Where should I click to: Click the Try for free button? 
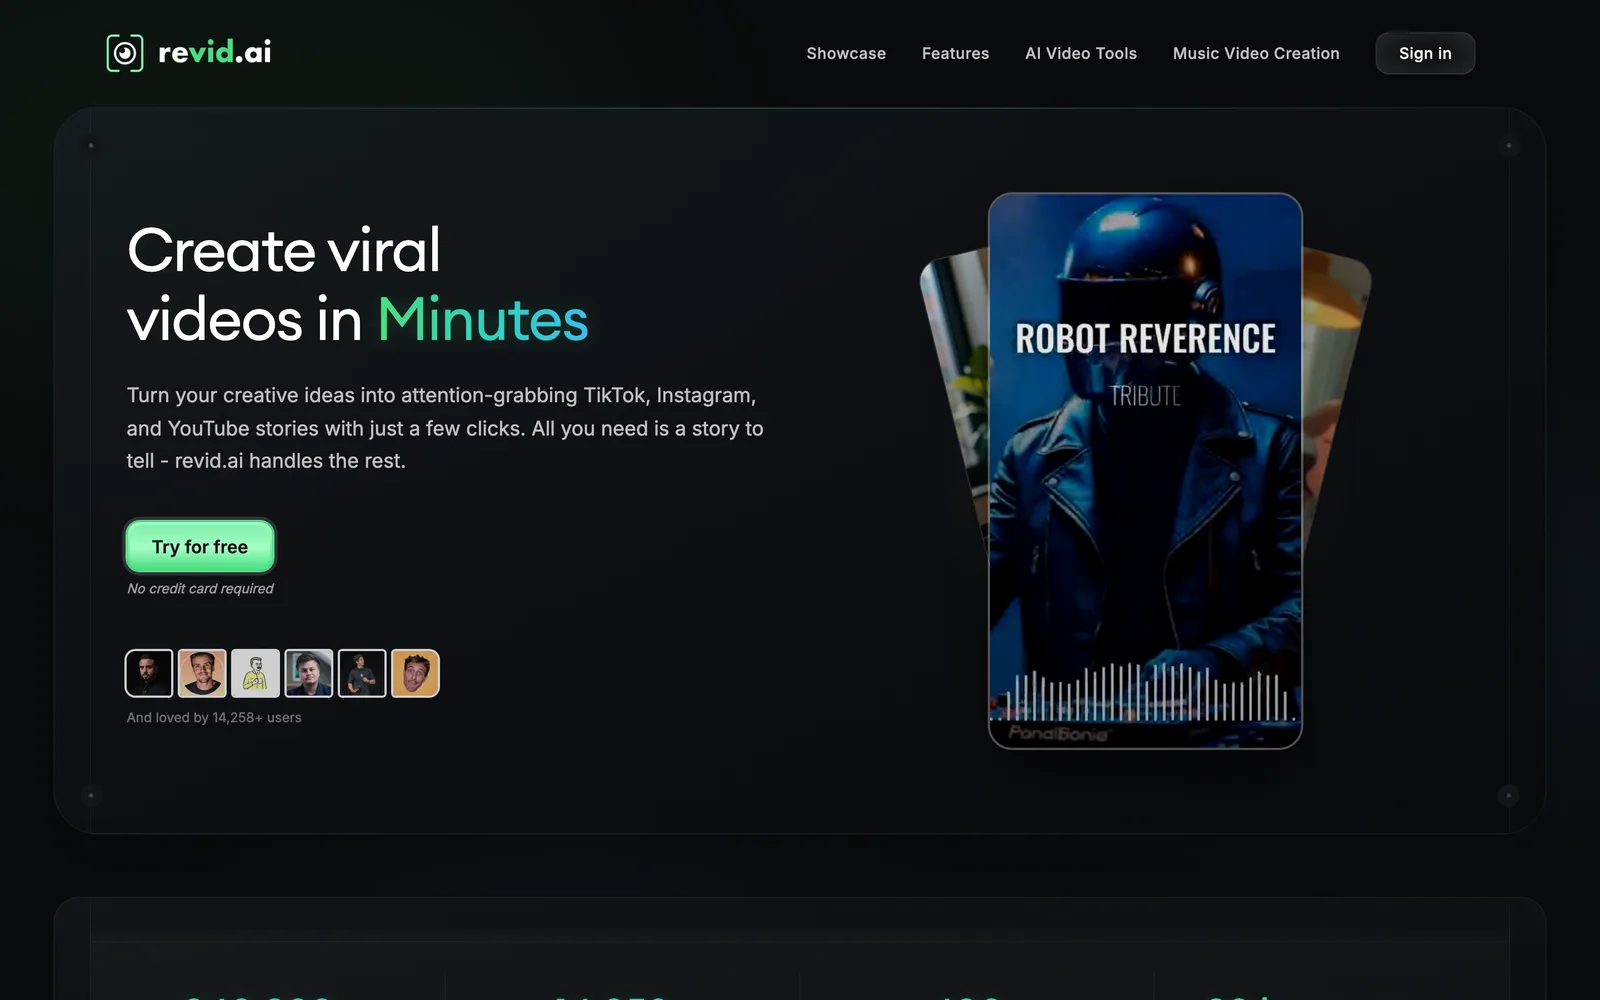tap(199, 546)
